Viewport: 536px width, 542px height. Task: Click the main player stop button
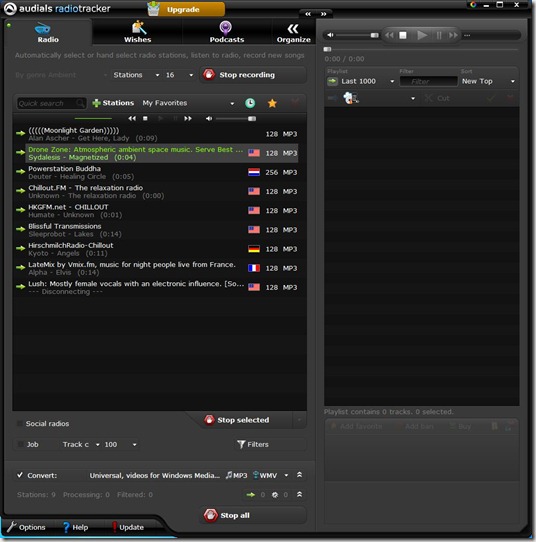[403, 35]
